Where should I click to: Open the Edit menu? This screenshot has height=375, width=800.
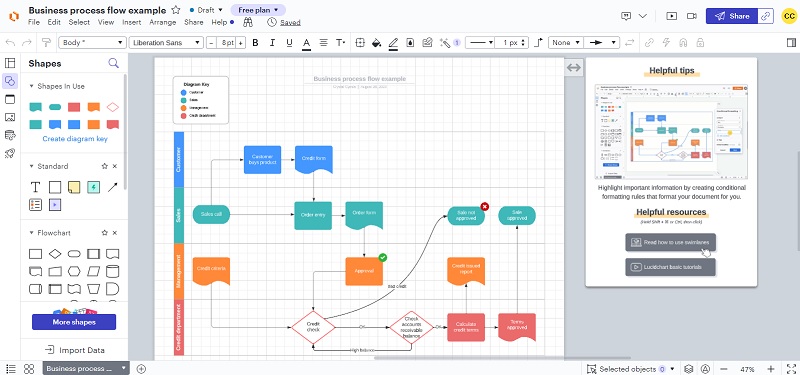pos(54,22)
